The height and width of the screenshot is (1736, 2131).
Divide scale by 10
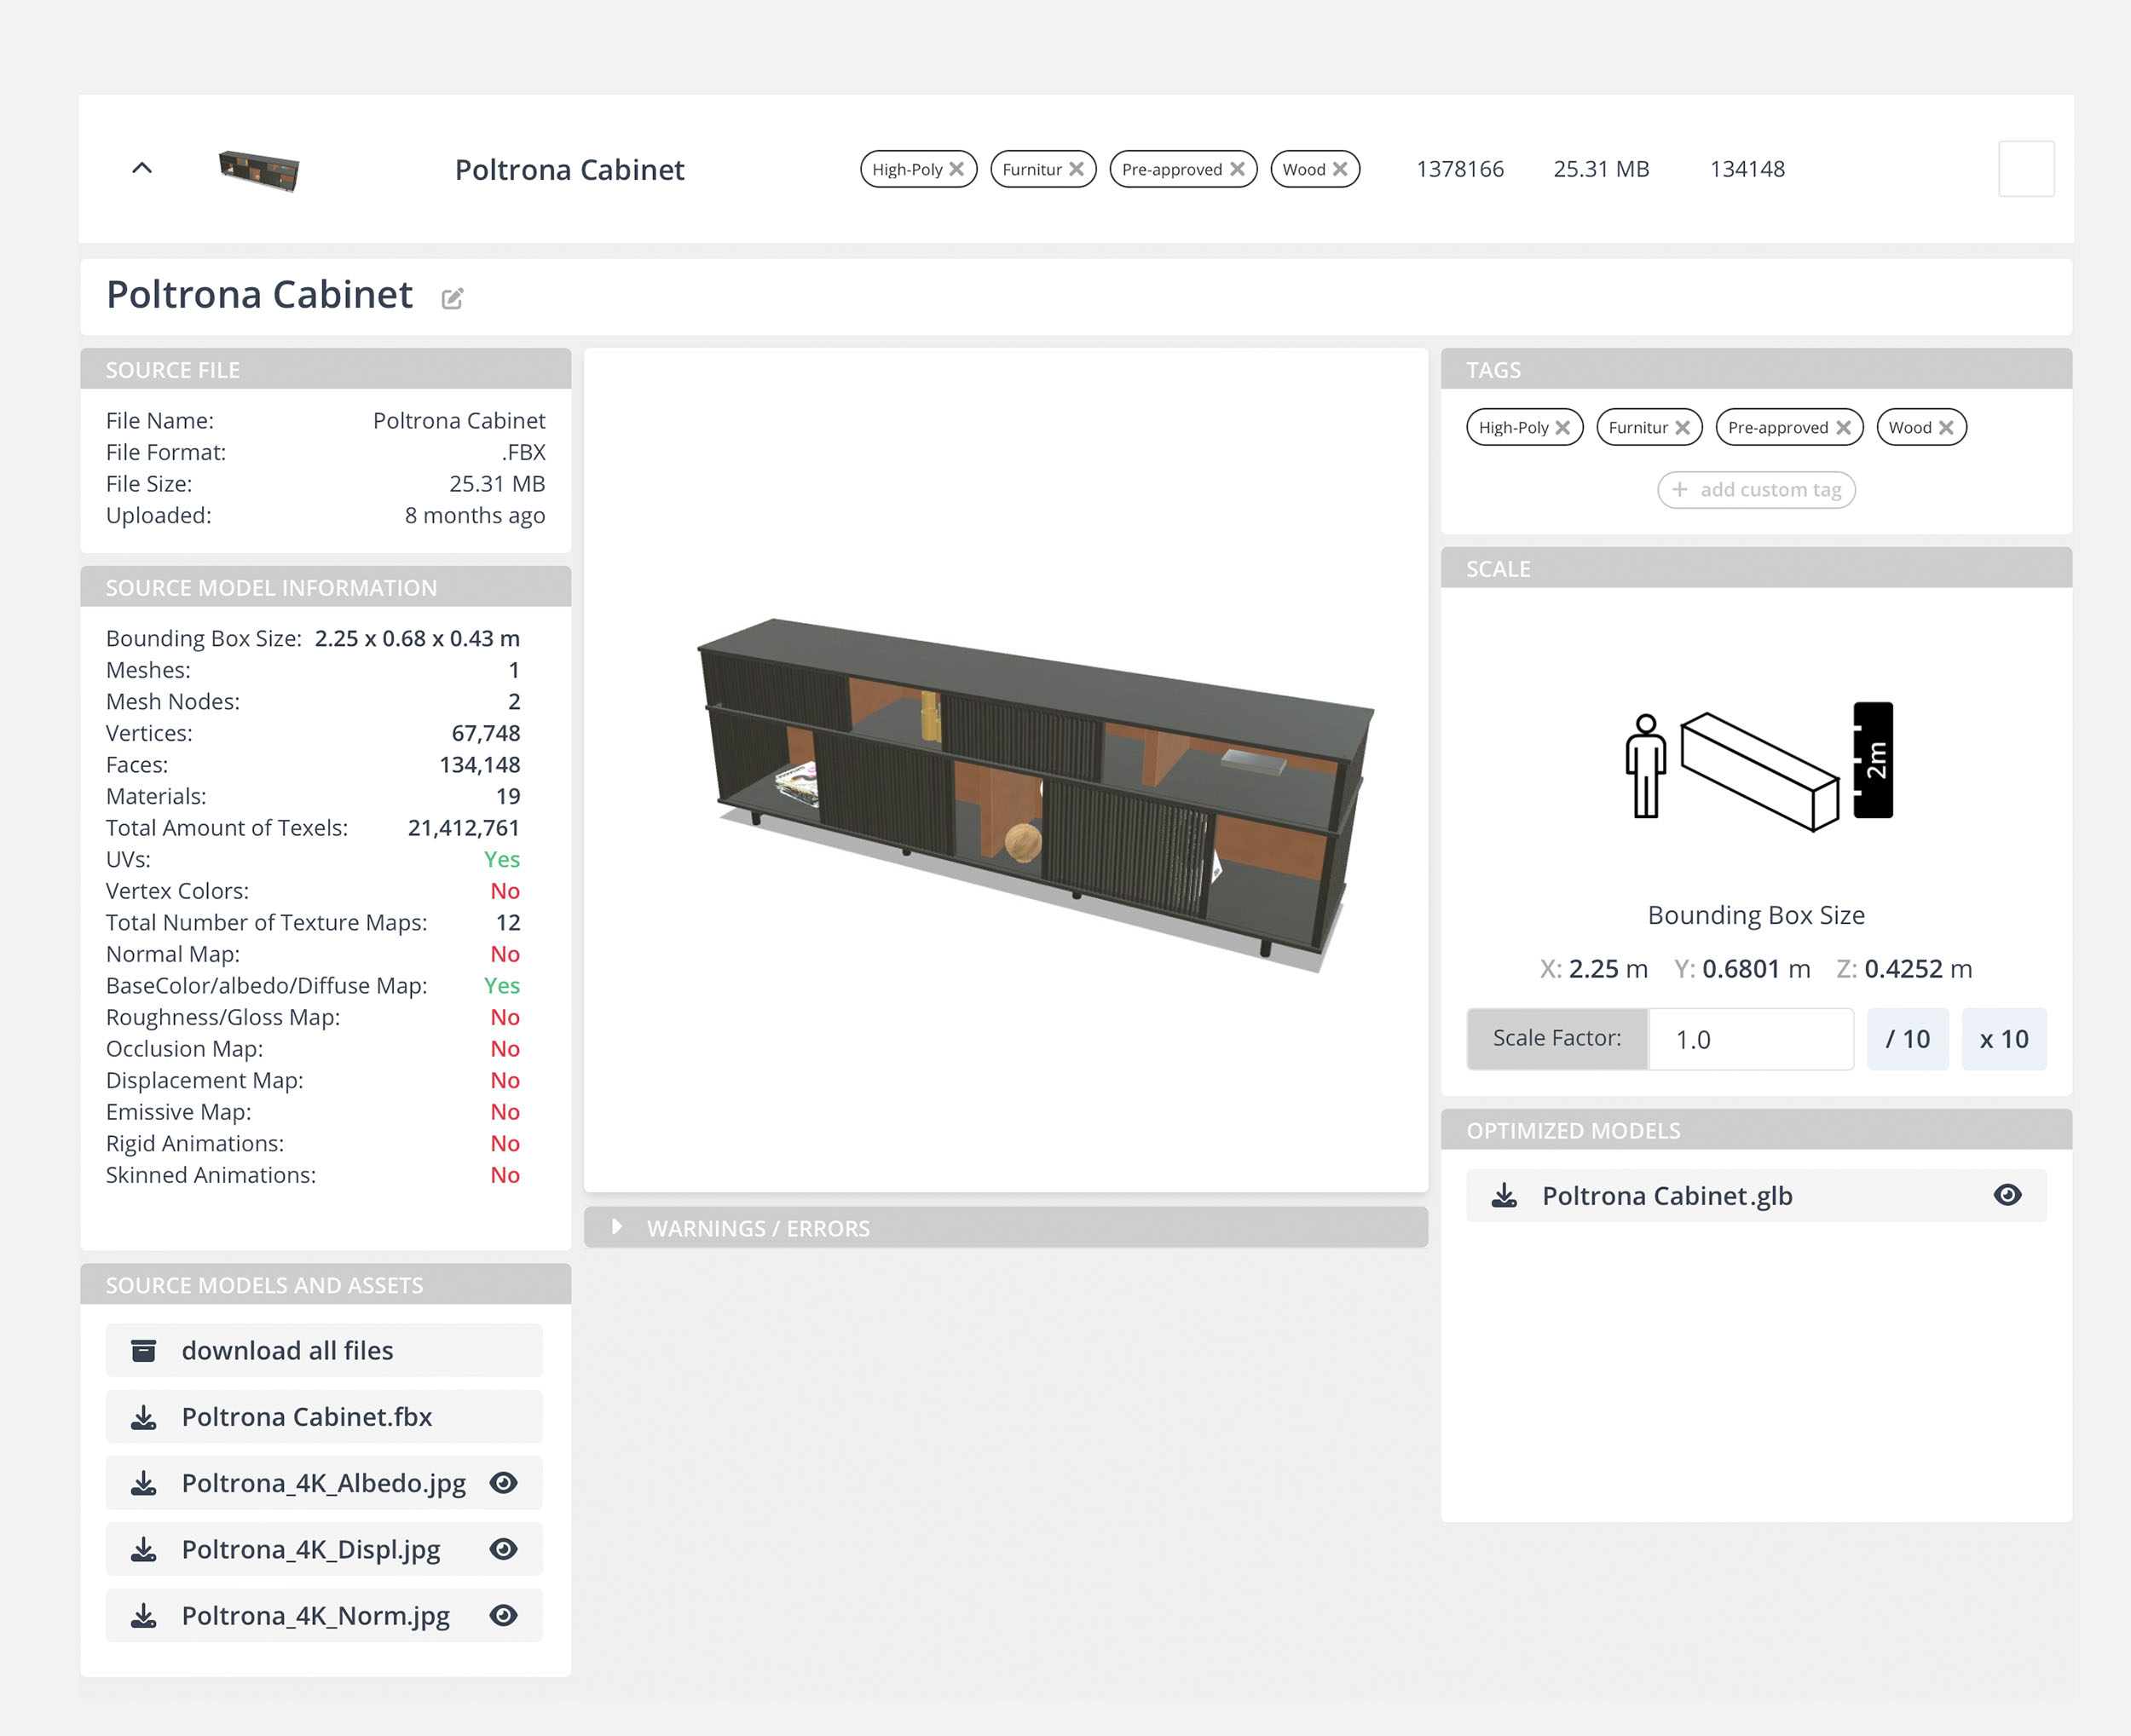point(1907,1039)
